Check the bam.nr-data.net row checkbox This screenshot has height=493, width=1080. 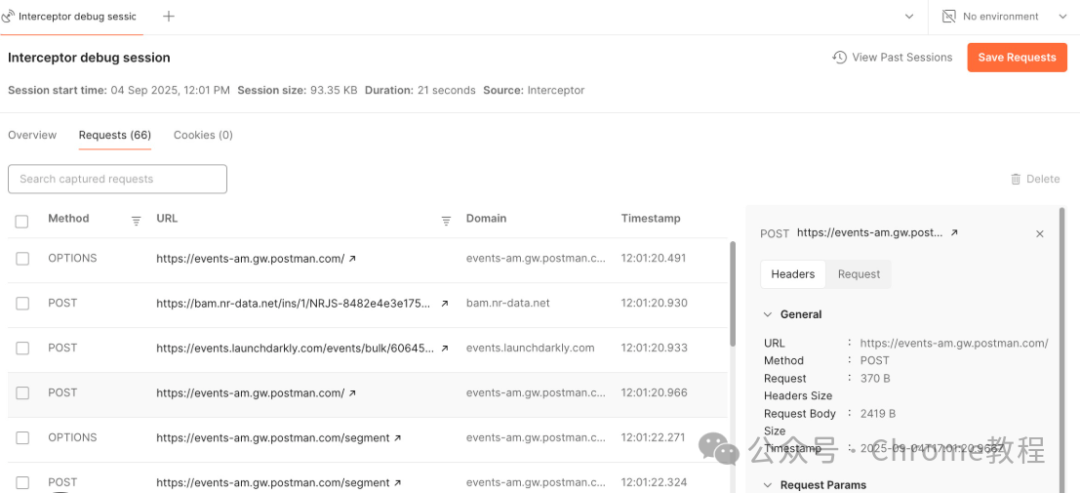[x=22, y=303]
